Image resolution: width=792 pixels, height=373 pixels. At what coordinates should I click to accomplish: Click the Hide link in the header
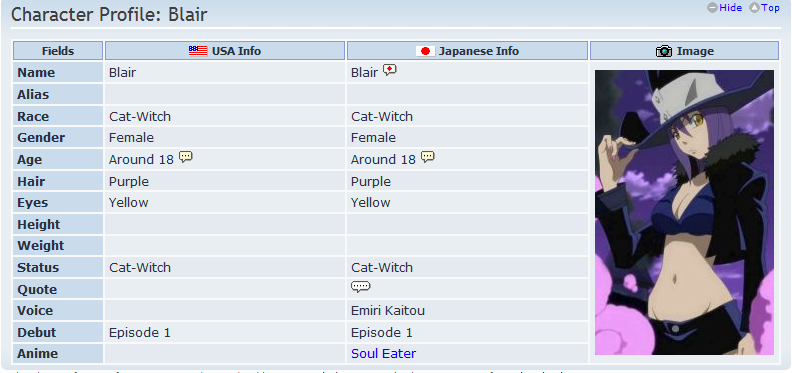click(730, 8)
